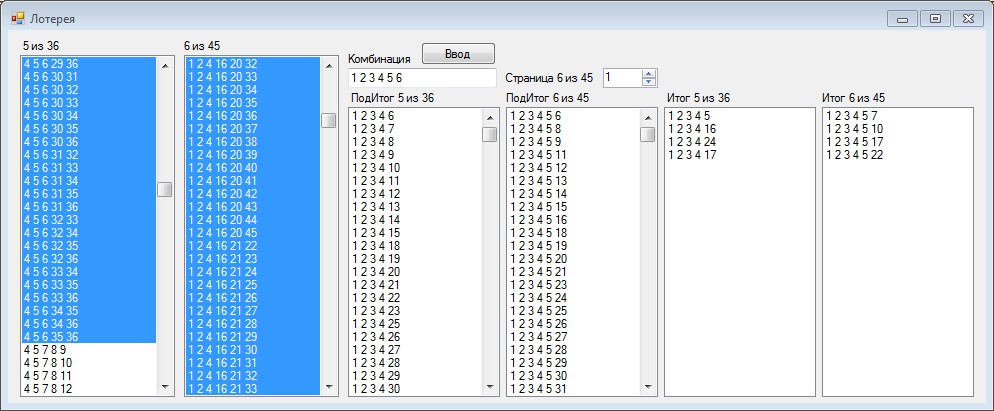
Task: Click the ПодИтог 5 из 36 scroll-down arrow
Action: click(x=489, y=386)
